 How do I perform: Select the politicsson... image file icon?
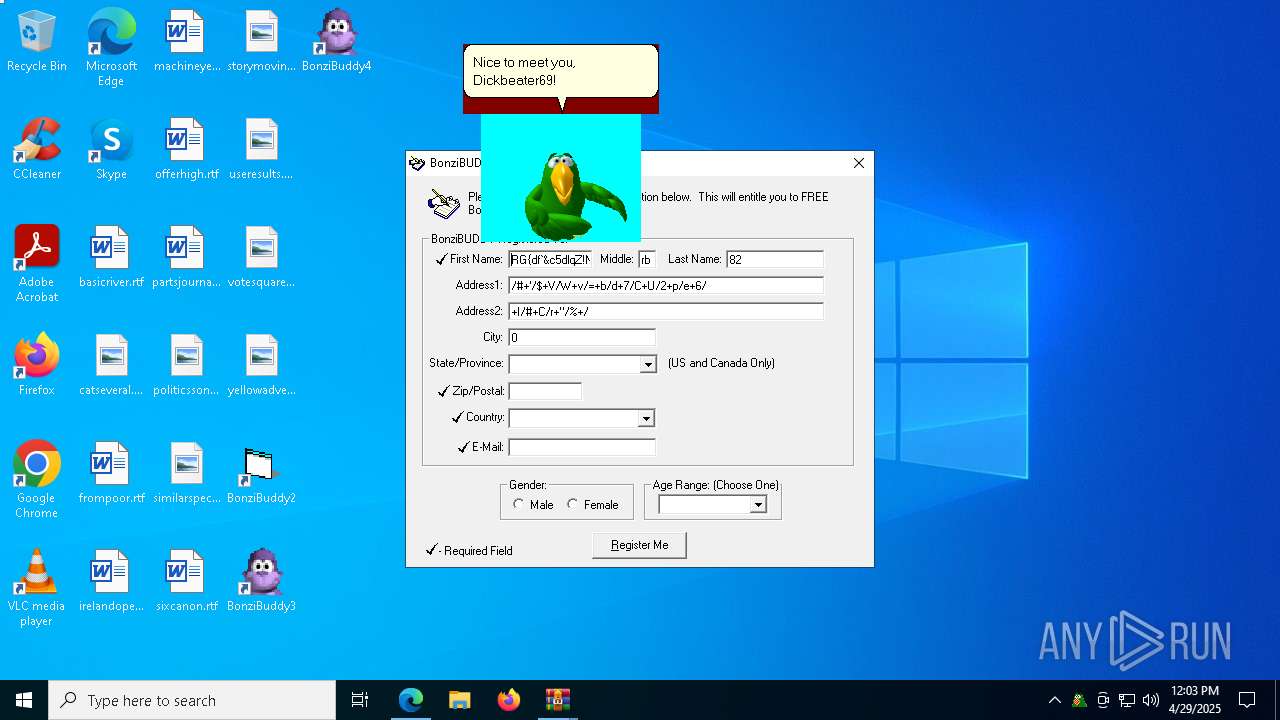pos(186,365)
